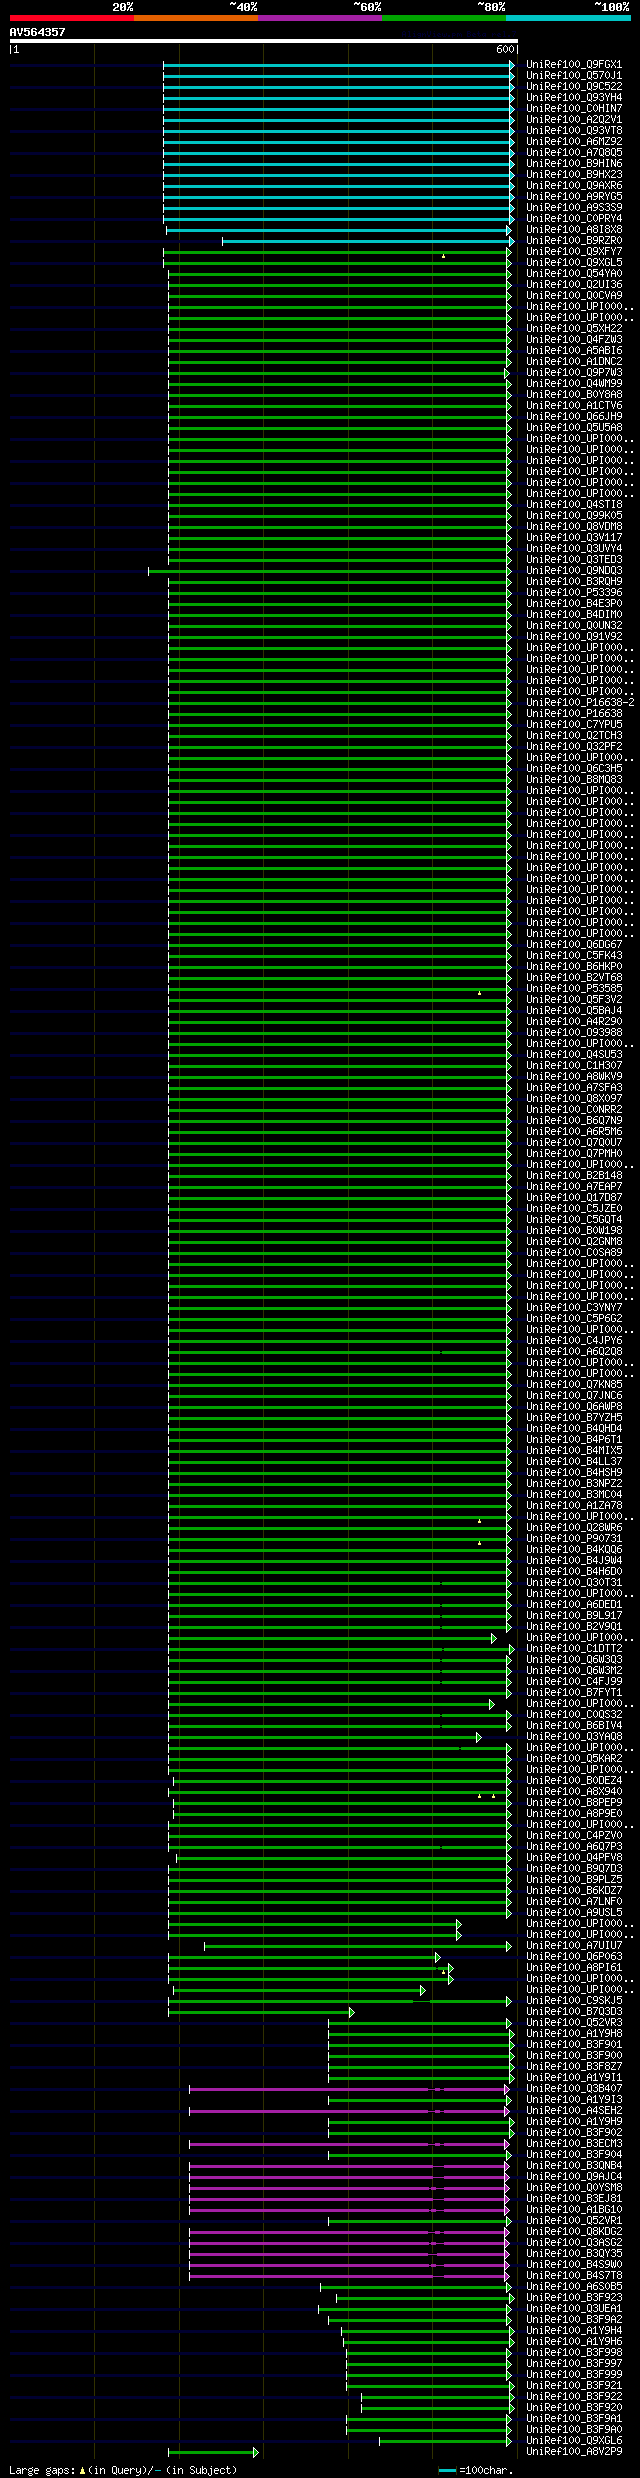This screenshot has width=640, height=2478.
Task: Open hit UniRef100_Q9XGL6
Action: [x=574, y=2441]
